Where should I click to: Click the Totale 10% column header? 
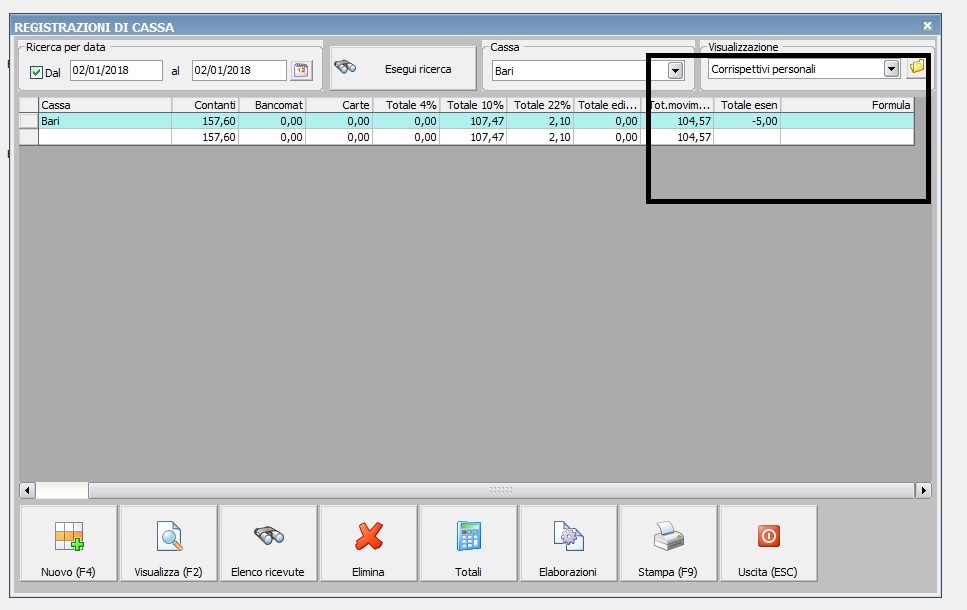point(473,105)
